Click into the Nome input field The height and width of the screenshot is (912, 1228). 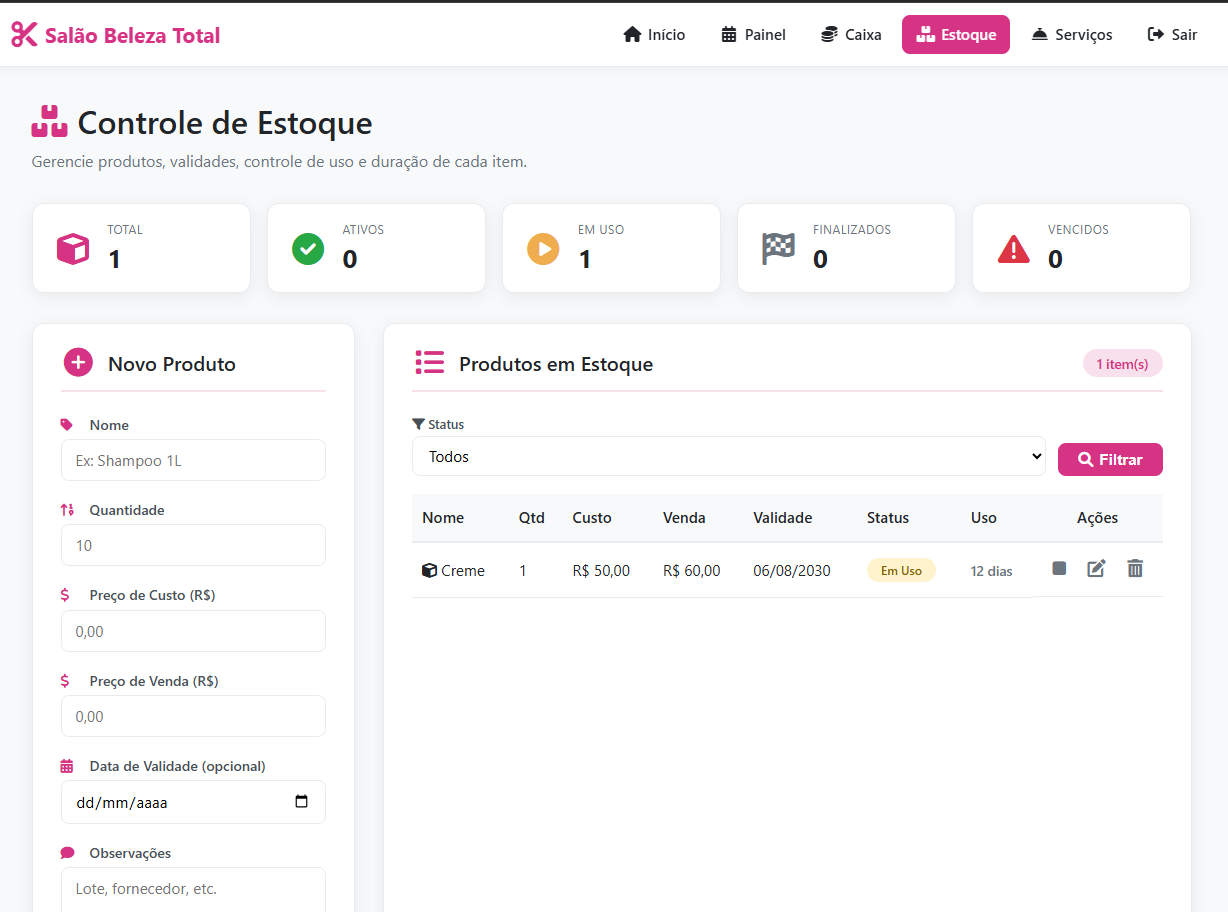[193, 460]
